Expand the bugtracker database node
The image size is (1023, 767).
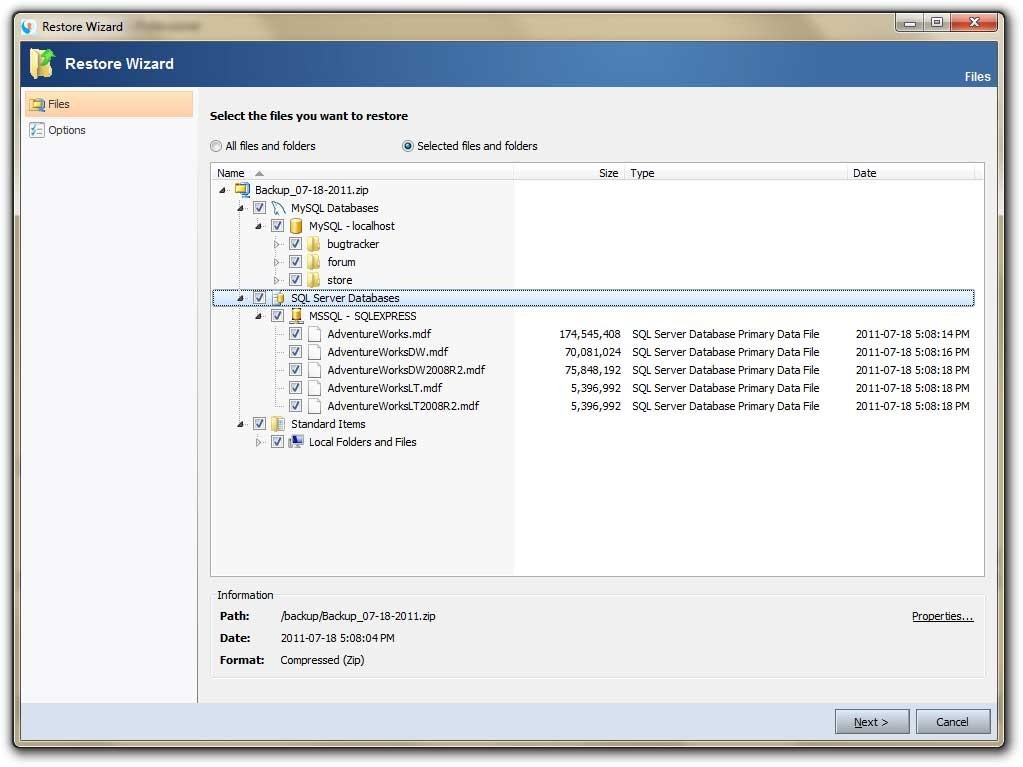[x=276, y=244]
